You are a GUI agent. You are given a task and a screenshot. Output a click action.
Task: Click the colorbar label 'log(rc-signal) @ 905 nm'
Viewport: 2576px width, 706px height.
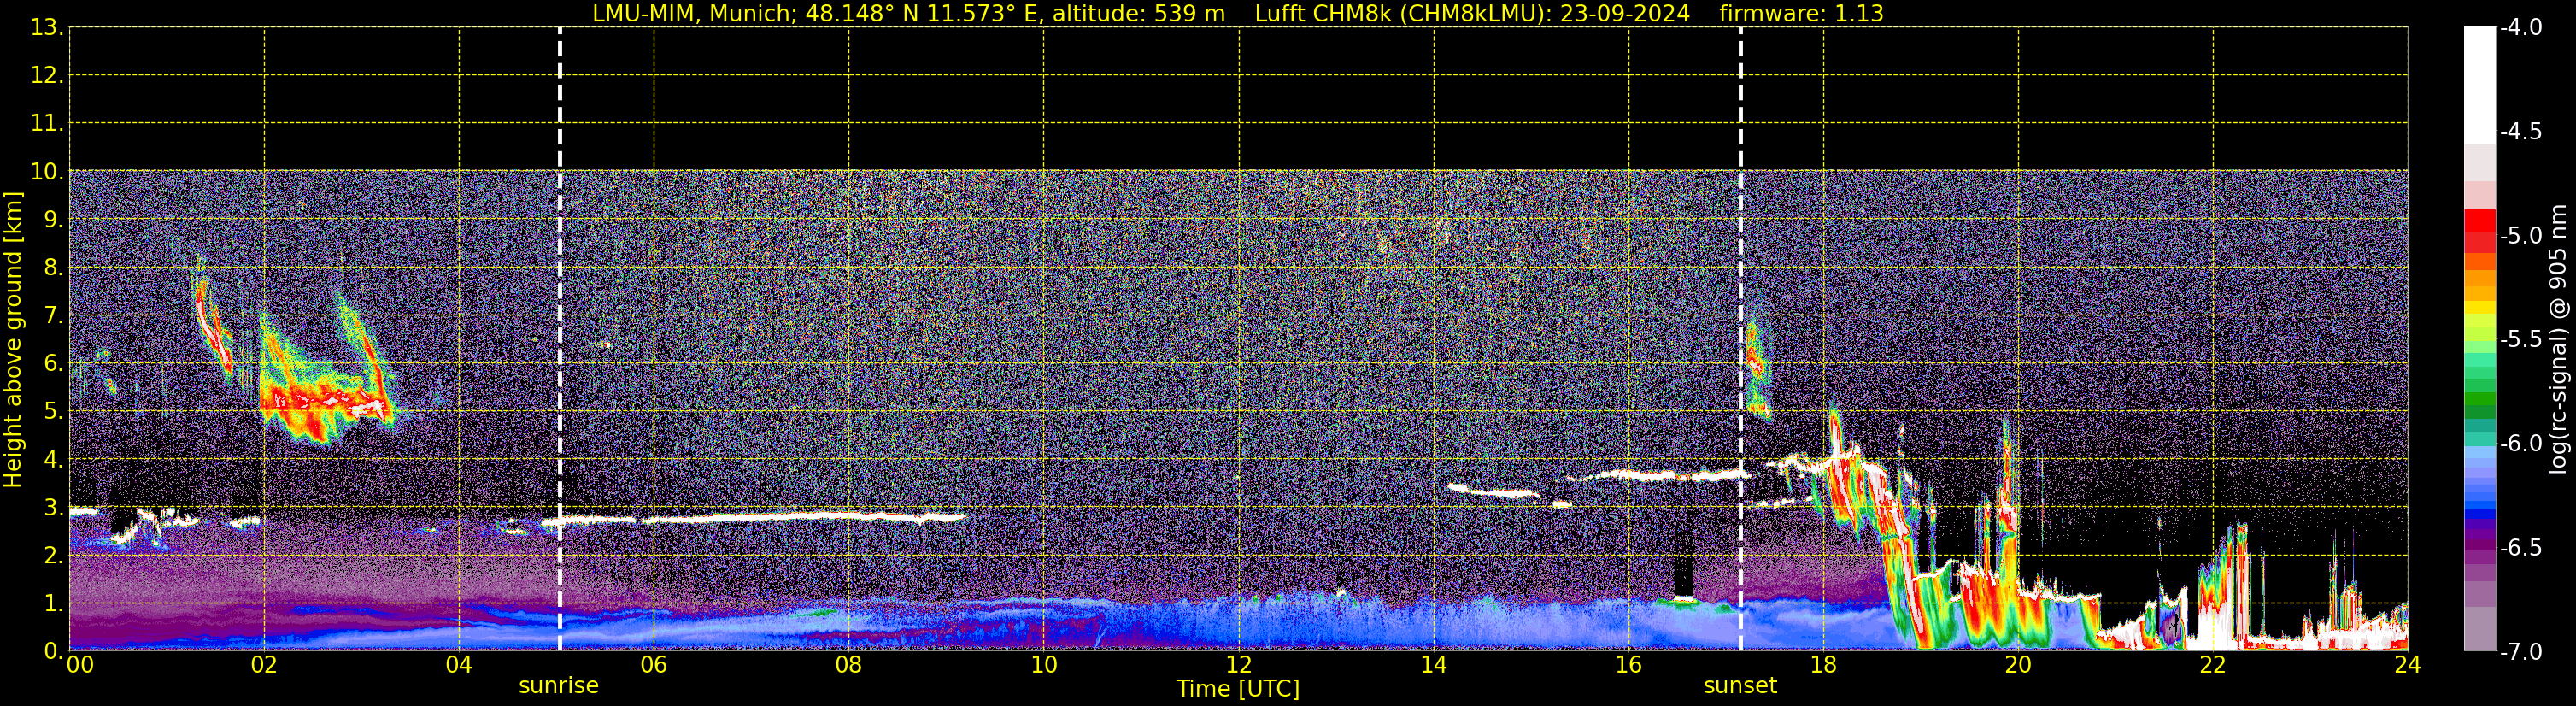[2557, 339]
